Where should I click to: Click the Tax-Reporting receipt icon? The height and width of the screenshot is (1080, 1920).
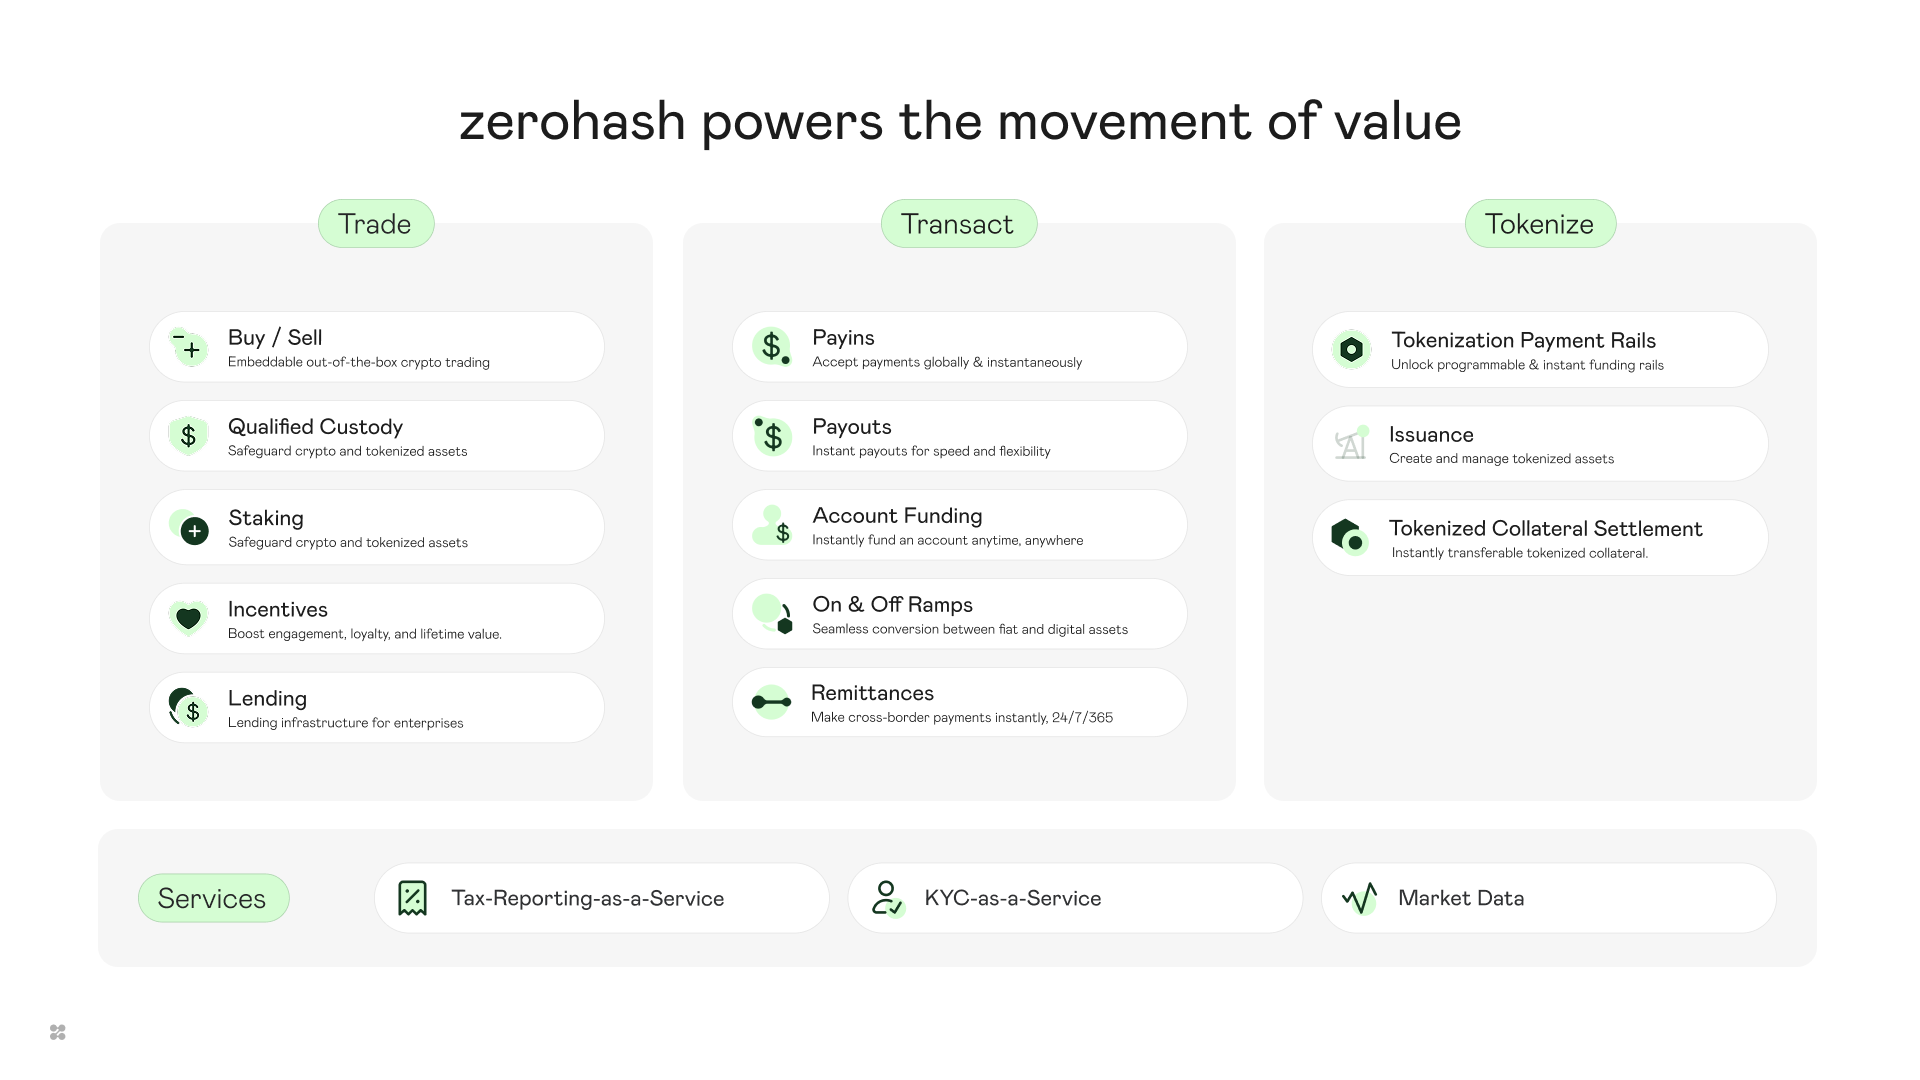[412, 898]
